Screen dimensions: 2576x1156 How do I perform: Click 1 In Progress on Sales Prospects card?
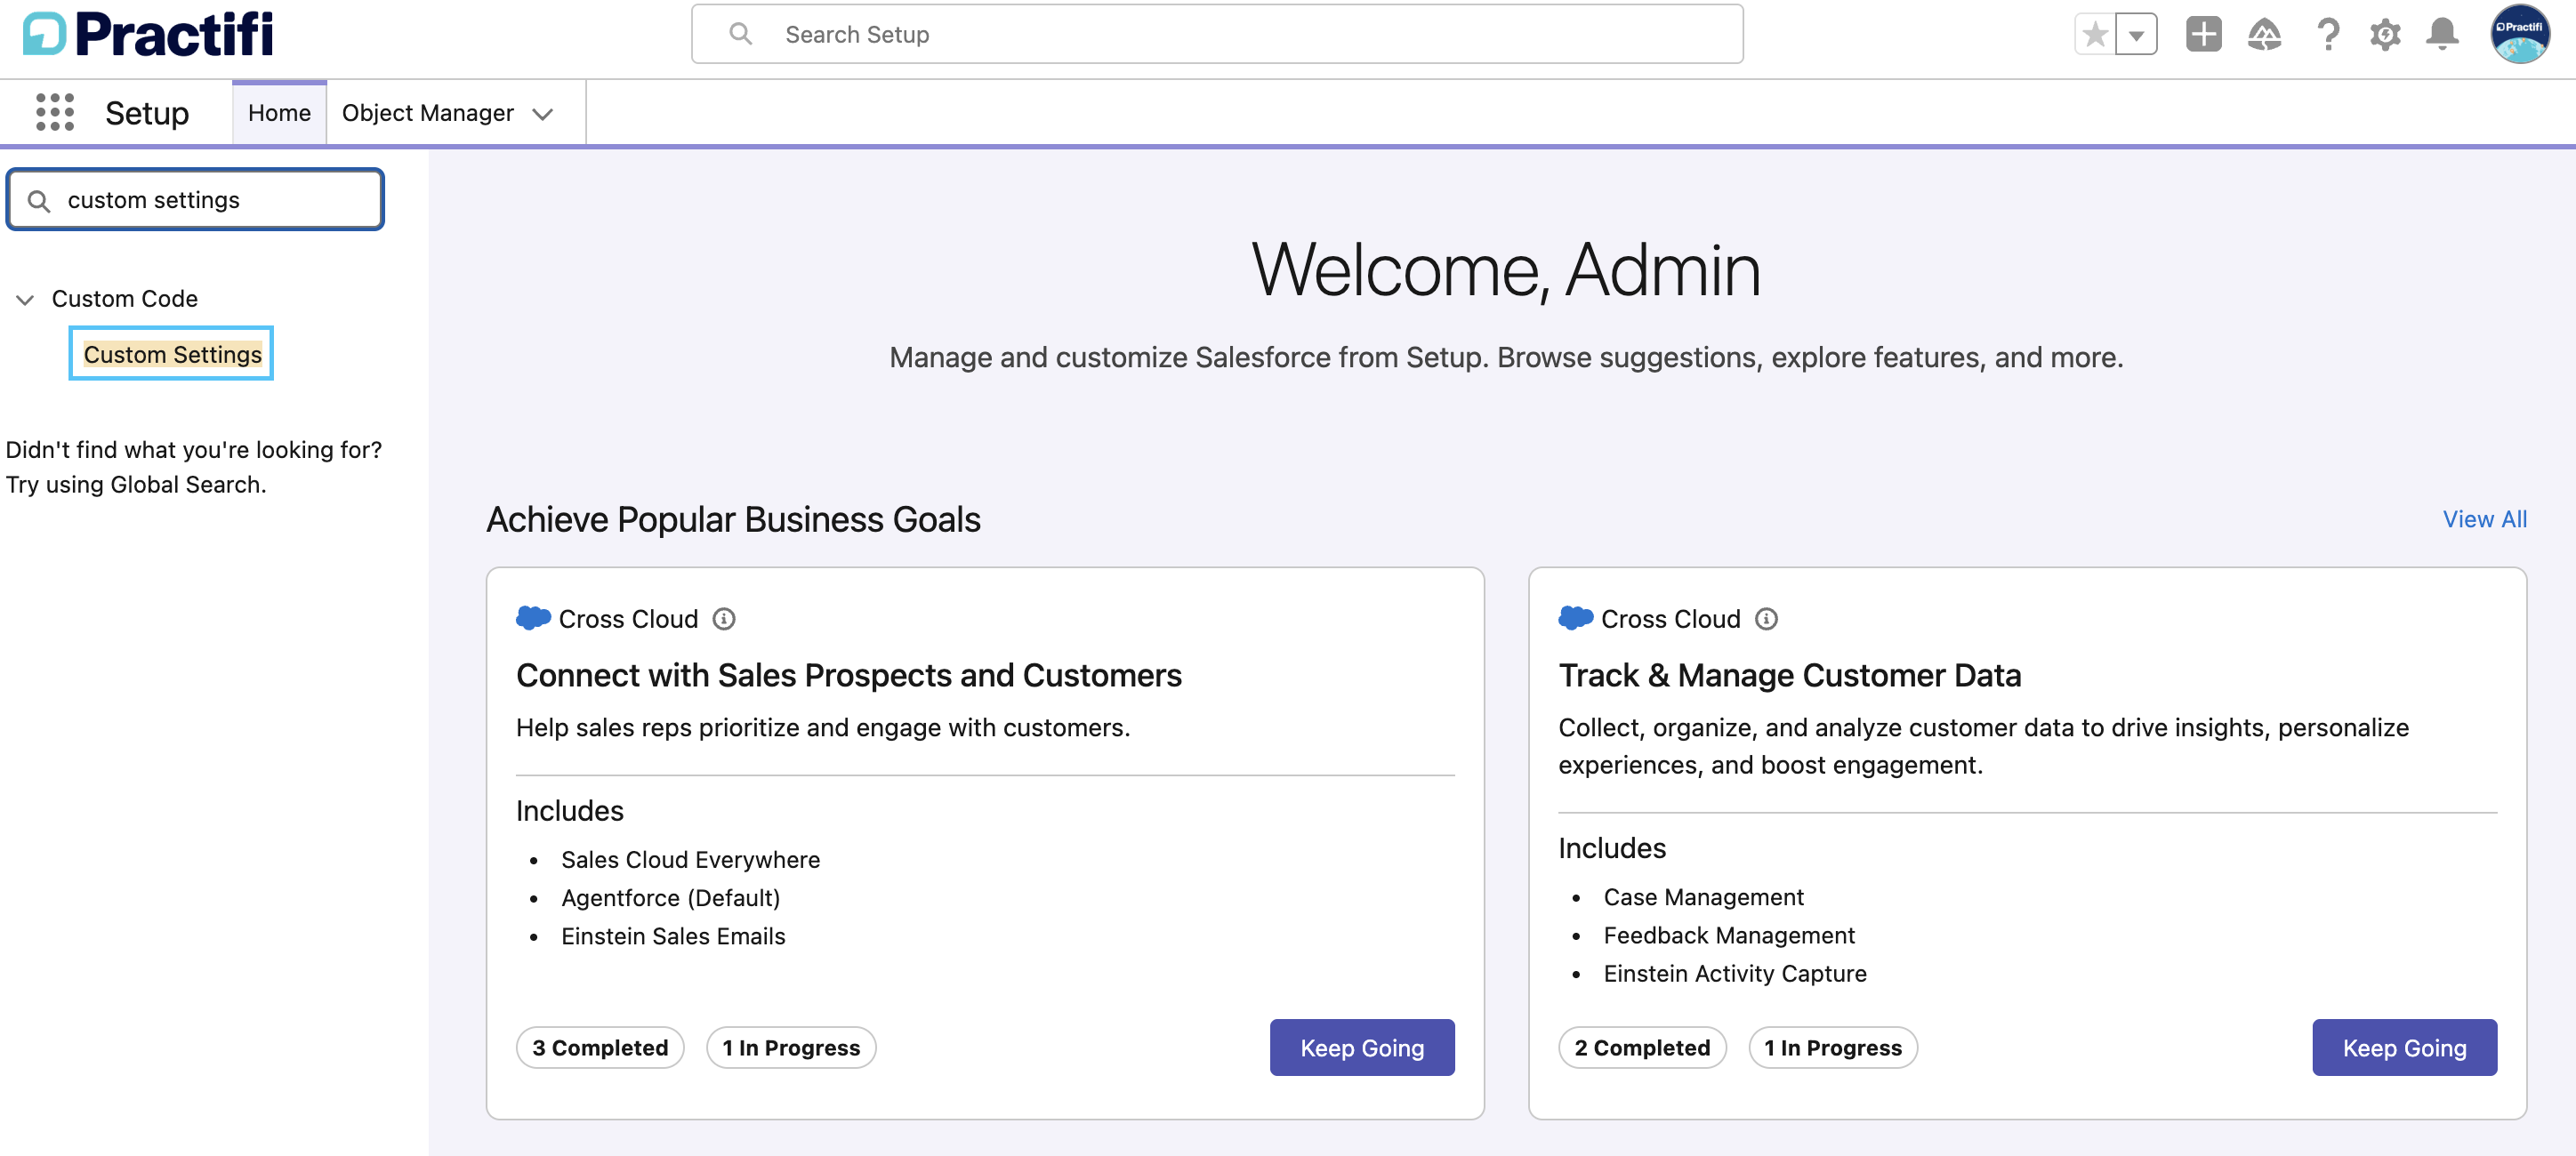(791, 1047)
